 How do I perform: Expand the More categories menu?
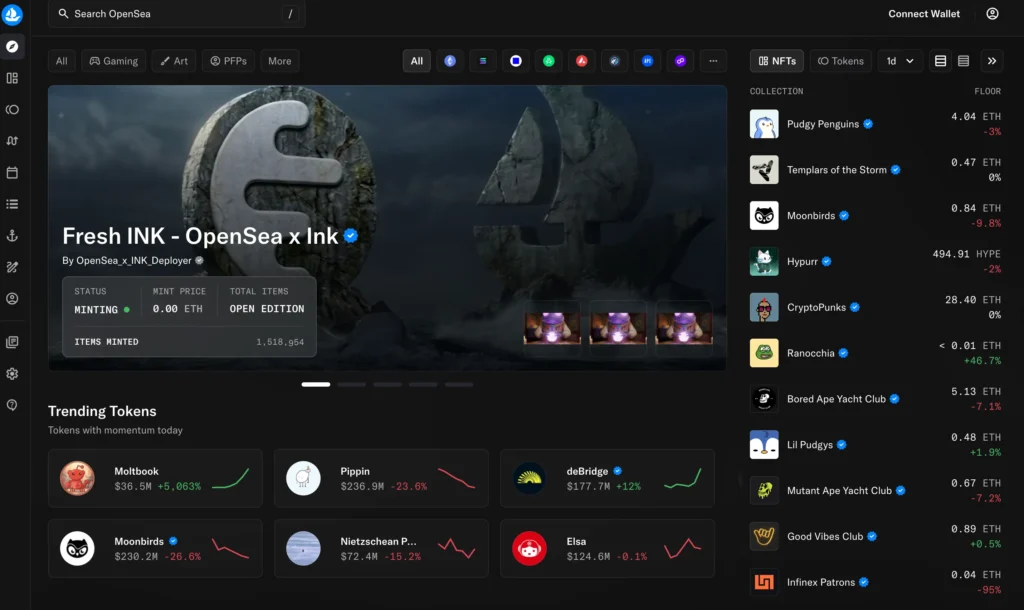[x=280, y=61]
